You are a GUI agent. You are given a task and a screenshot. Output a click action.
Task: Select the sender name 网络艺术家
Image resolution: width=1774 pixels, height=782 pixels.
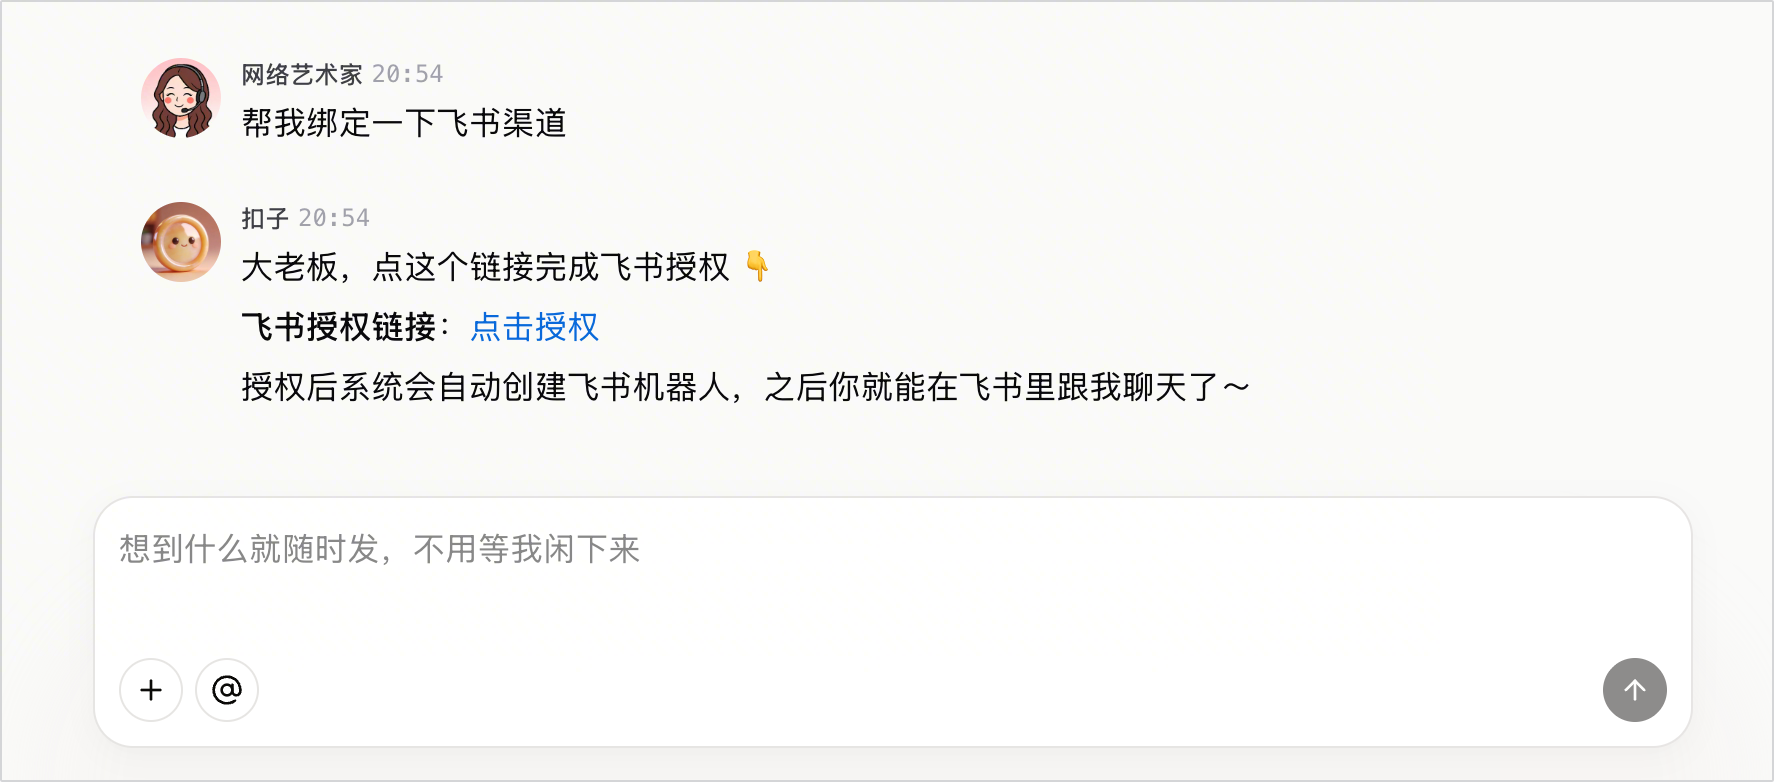coord(302,75)
